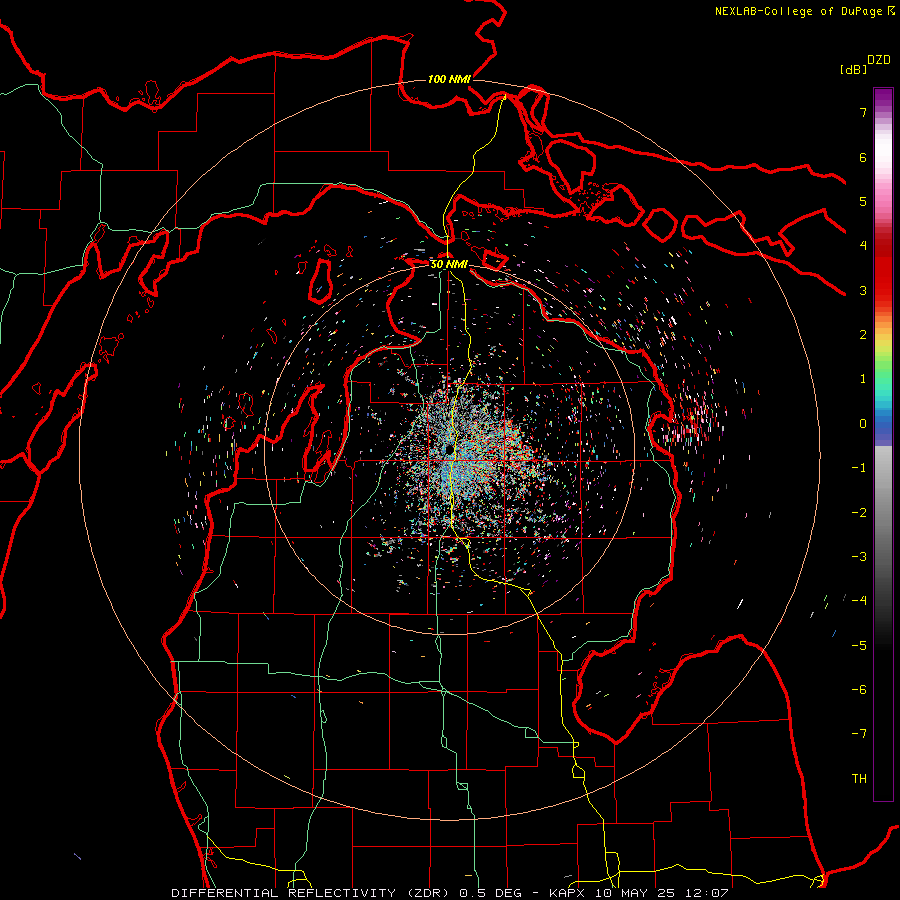This screenshot has width=900, height=900.
Task: Click the KAPX station identifier in caption
Action: coord(567,893)
